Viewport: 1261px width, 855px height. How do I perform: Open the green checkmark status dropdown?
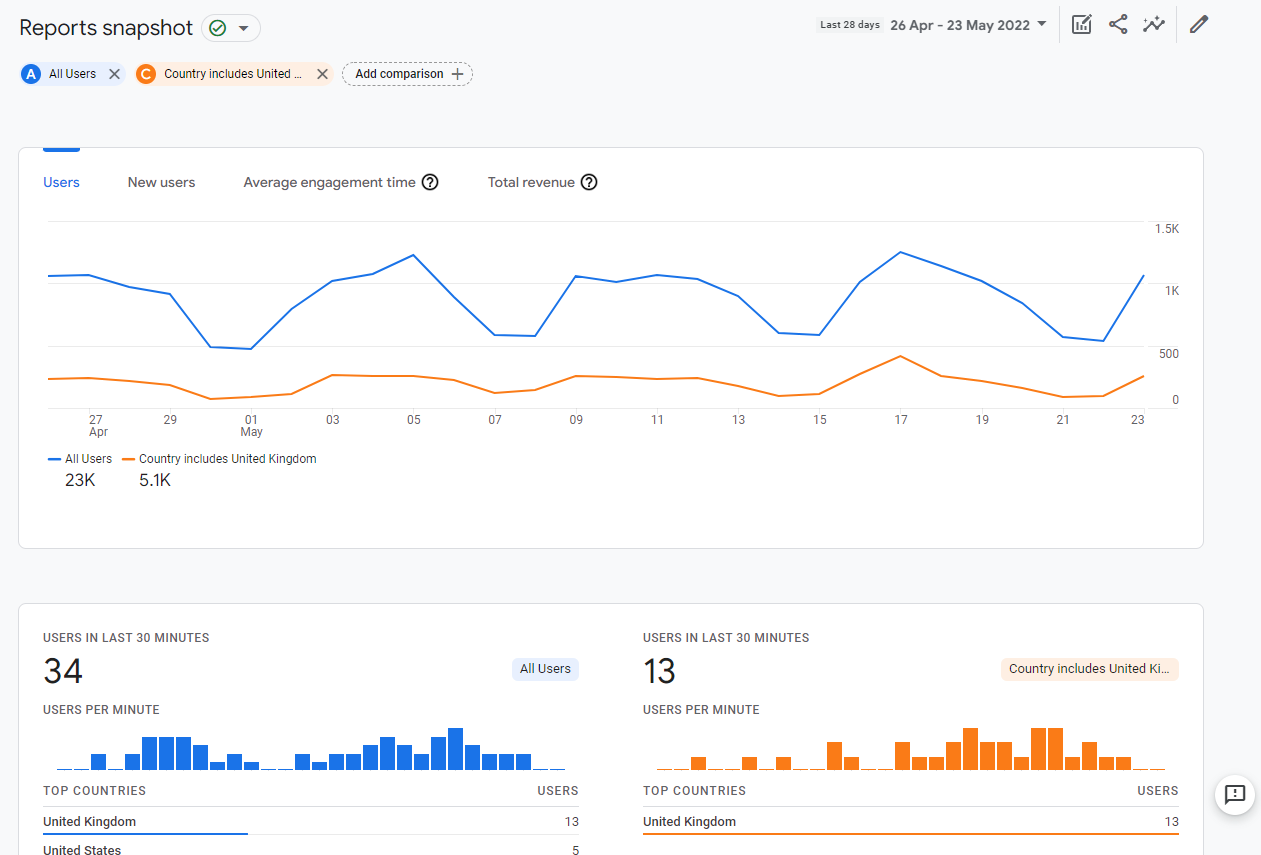(231, 28)
